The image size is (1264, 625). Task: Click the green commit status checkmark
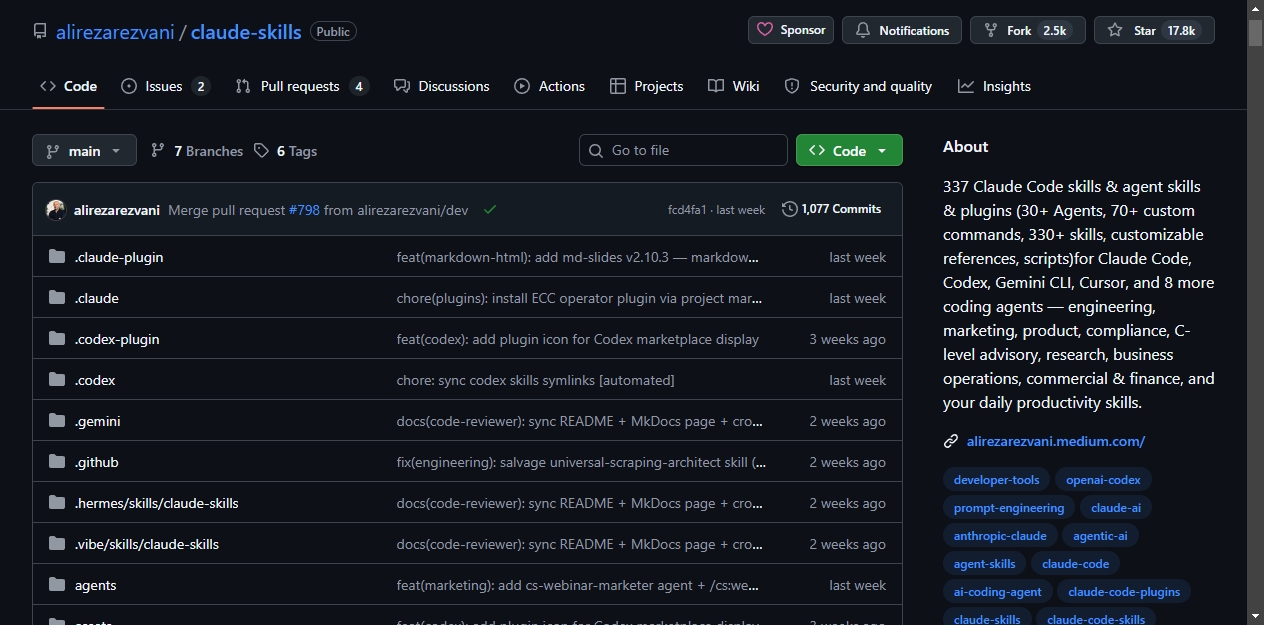point(490,210)
